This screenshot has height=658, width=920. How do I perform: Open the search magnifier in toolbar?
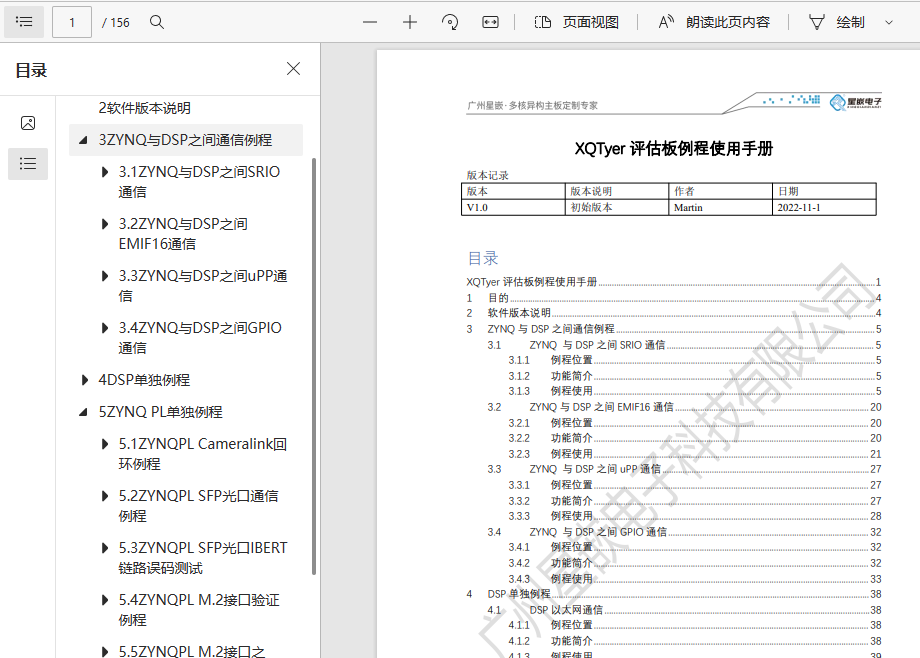157,22
